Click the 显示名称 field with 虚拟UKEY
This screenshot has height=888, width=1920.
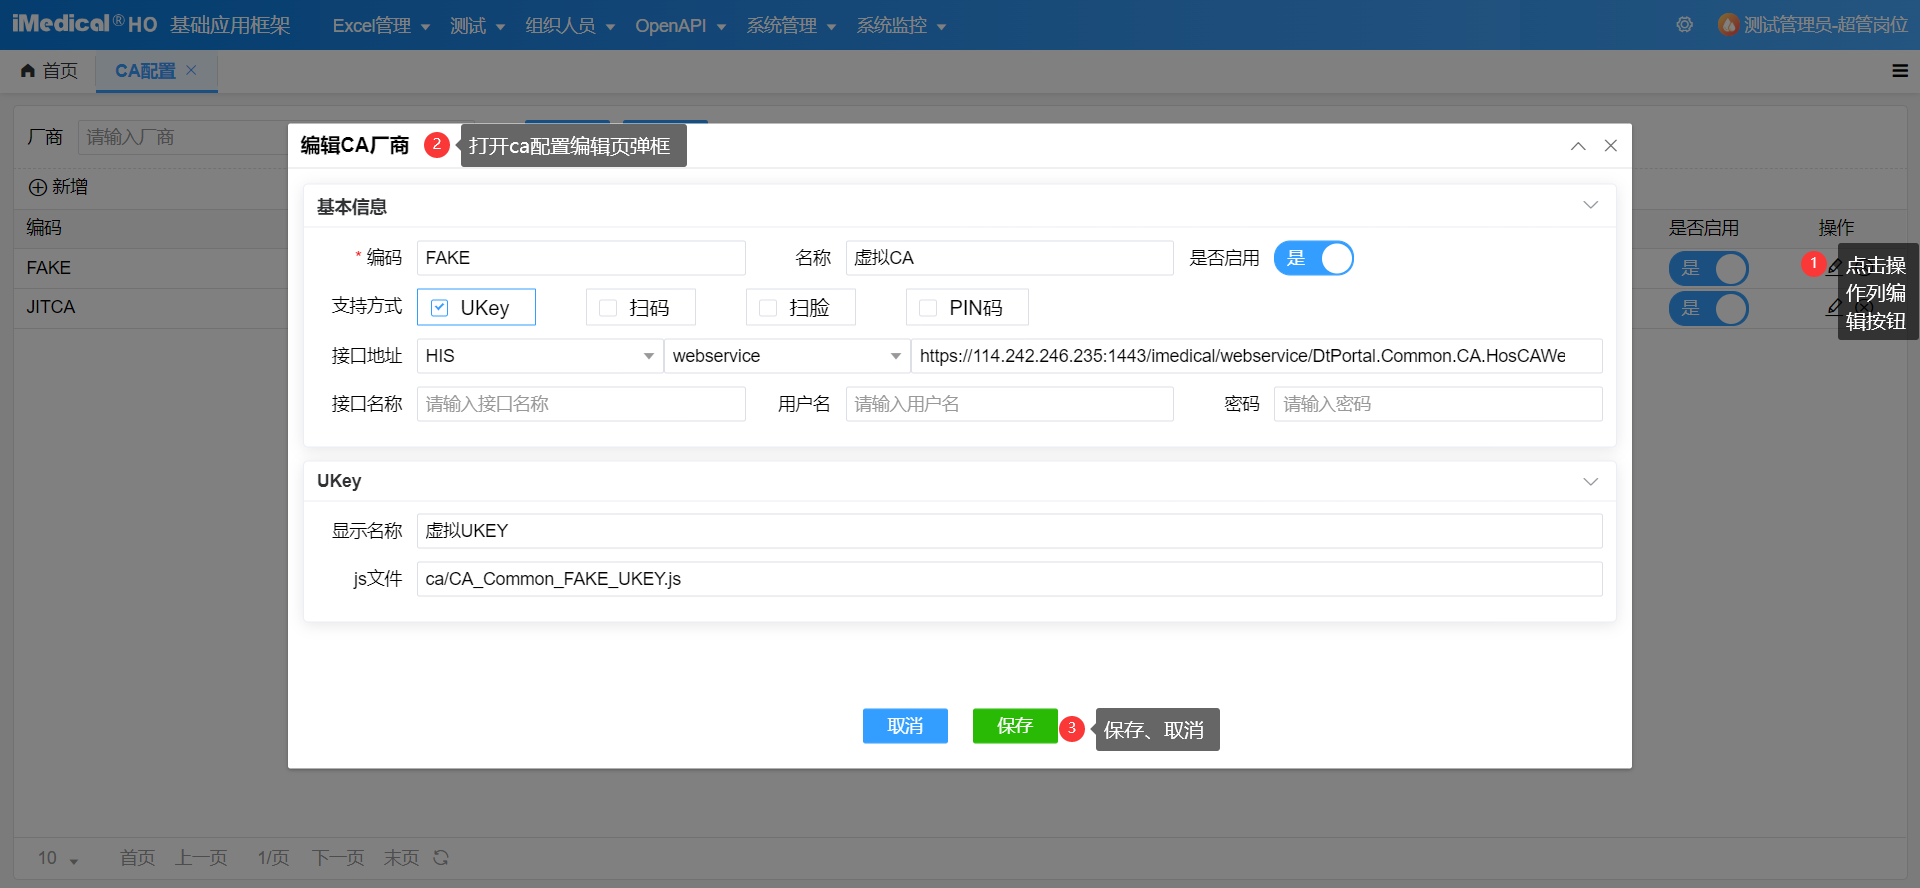click(x=1009, y=531)
